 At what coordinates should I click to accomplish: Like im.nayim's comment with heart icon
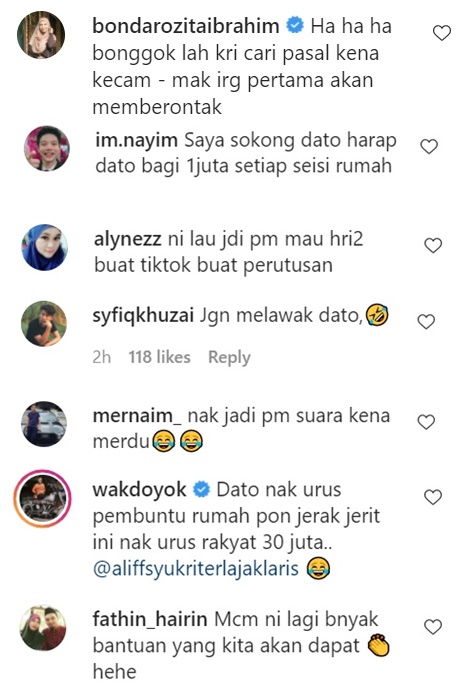pos(429,146)
